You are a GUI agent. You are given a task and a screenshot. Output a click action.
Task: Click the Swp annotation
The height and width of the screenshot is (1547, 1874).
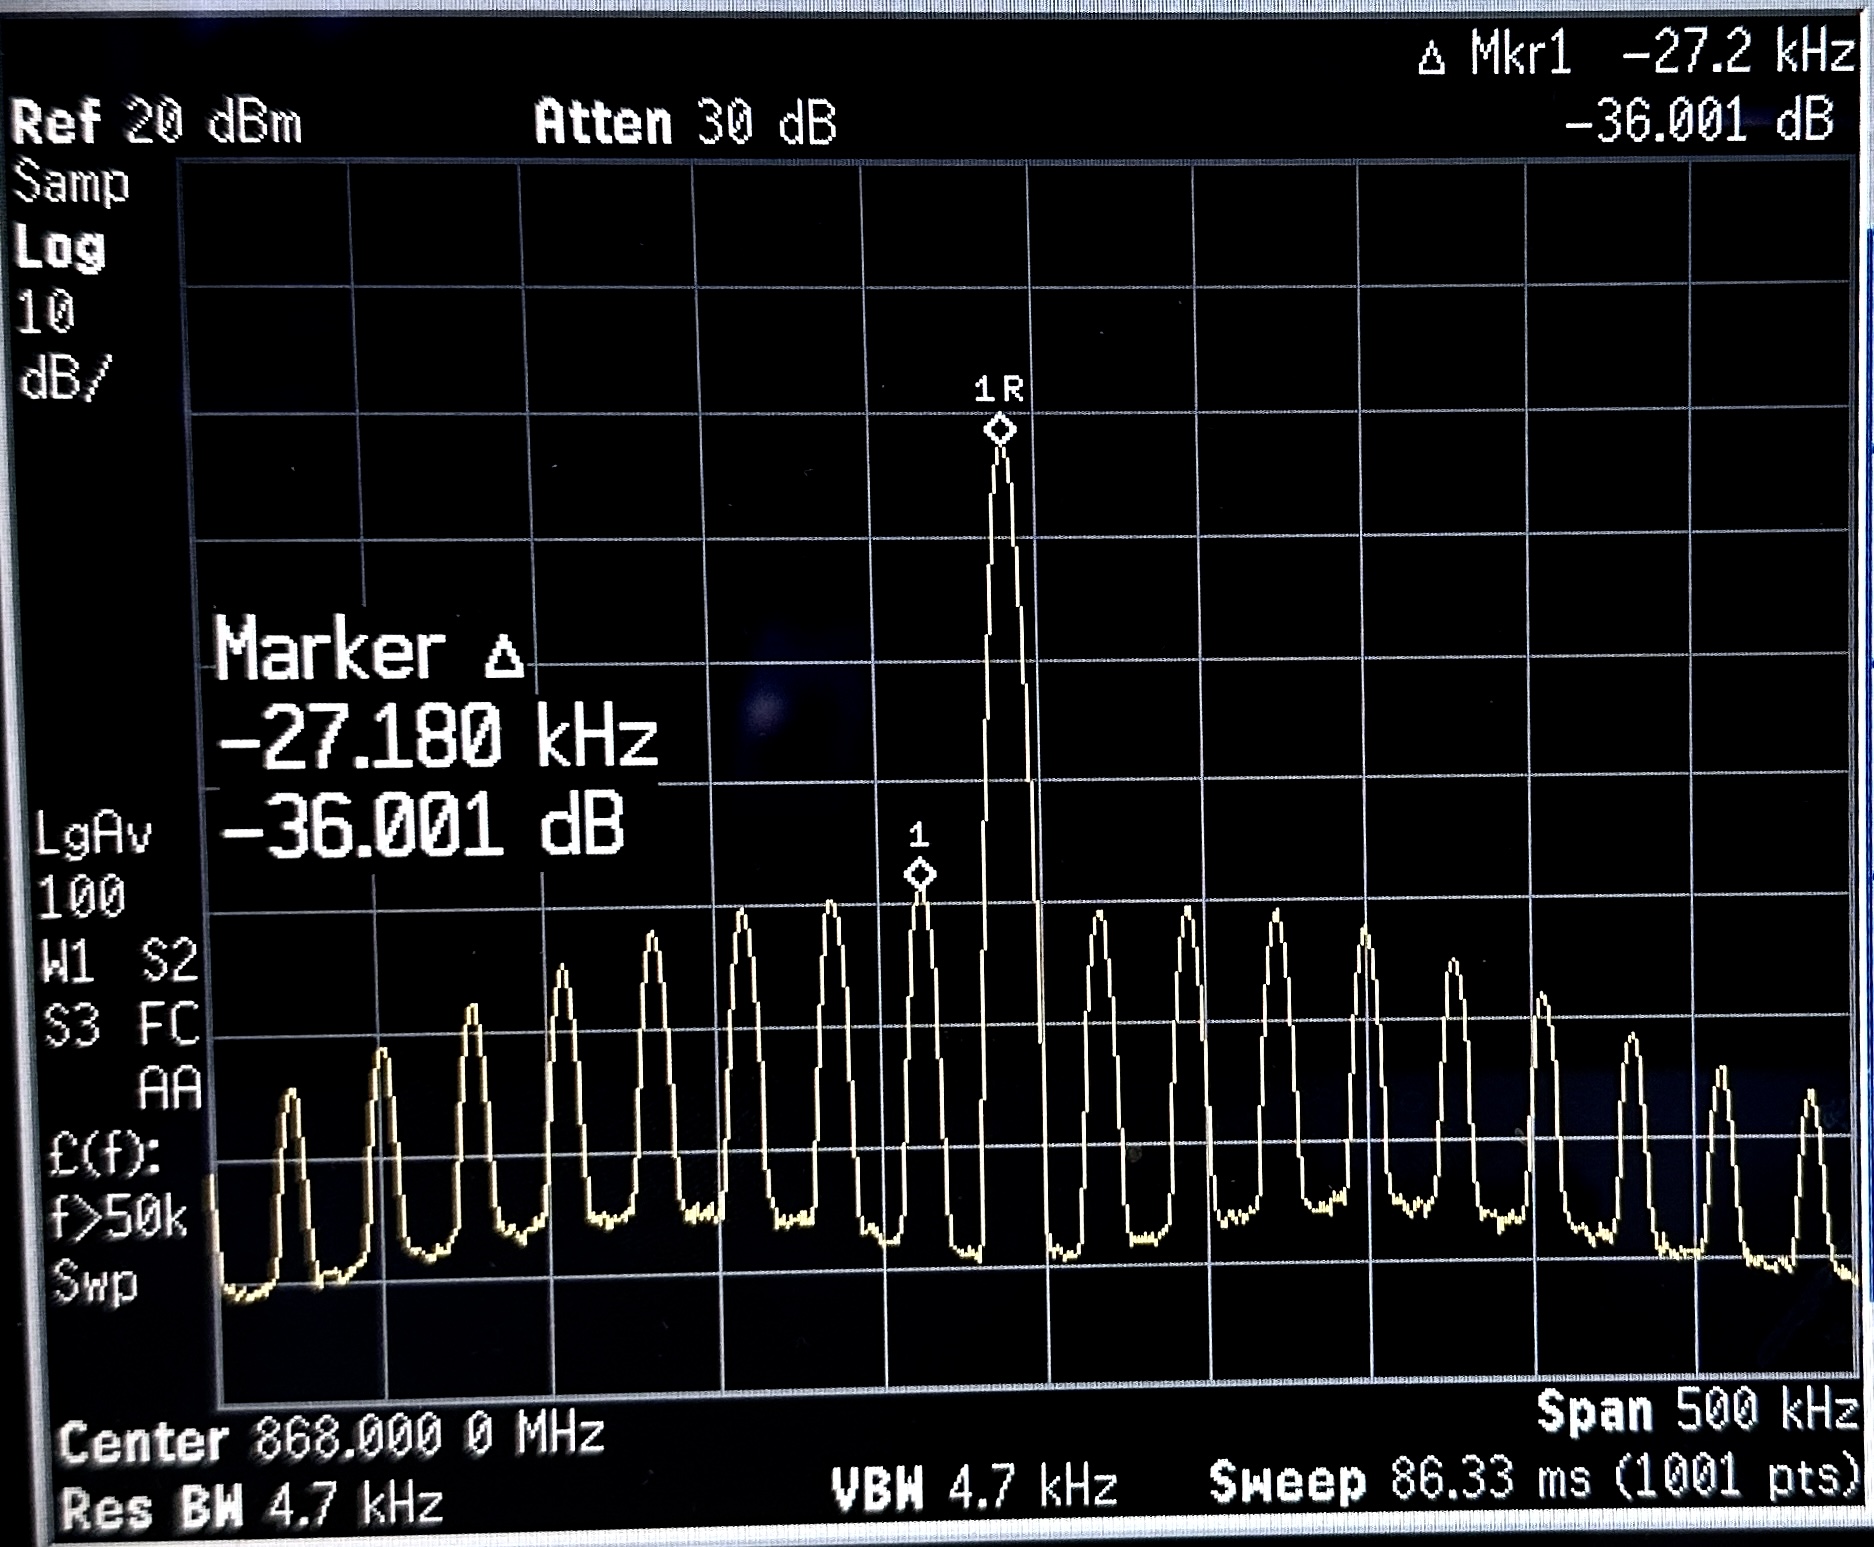coord(95,1282)
